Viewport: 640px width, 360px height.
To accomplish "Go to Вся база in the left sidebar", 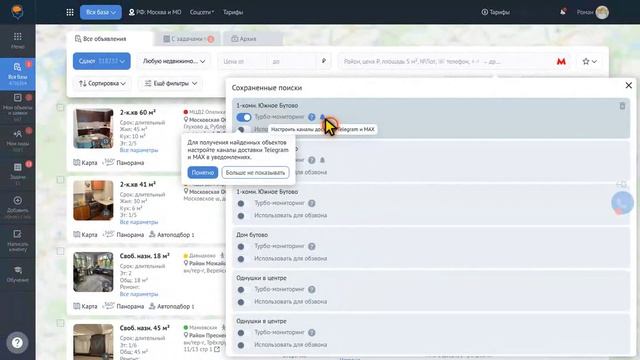I will [18, 74].
